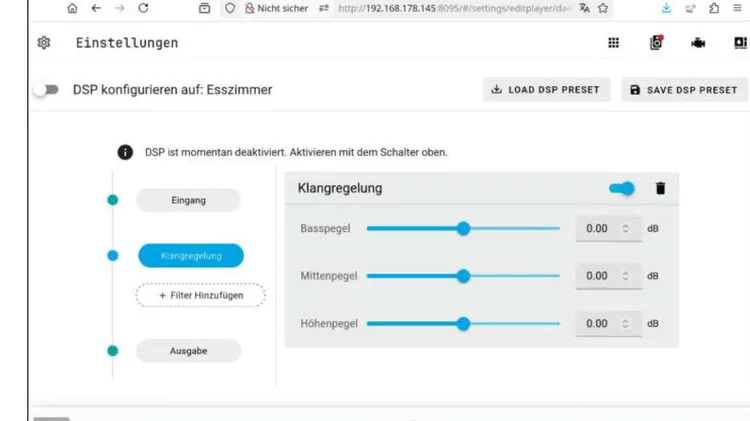This screenshot has width=750, height=421.
Task: Open the apps grid icon in header
Action: [614, 43]
